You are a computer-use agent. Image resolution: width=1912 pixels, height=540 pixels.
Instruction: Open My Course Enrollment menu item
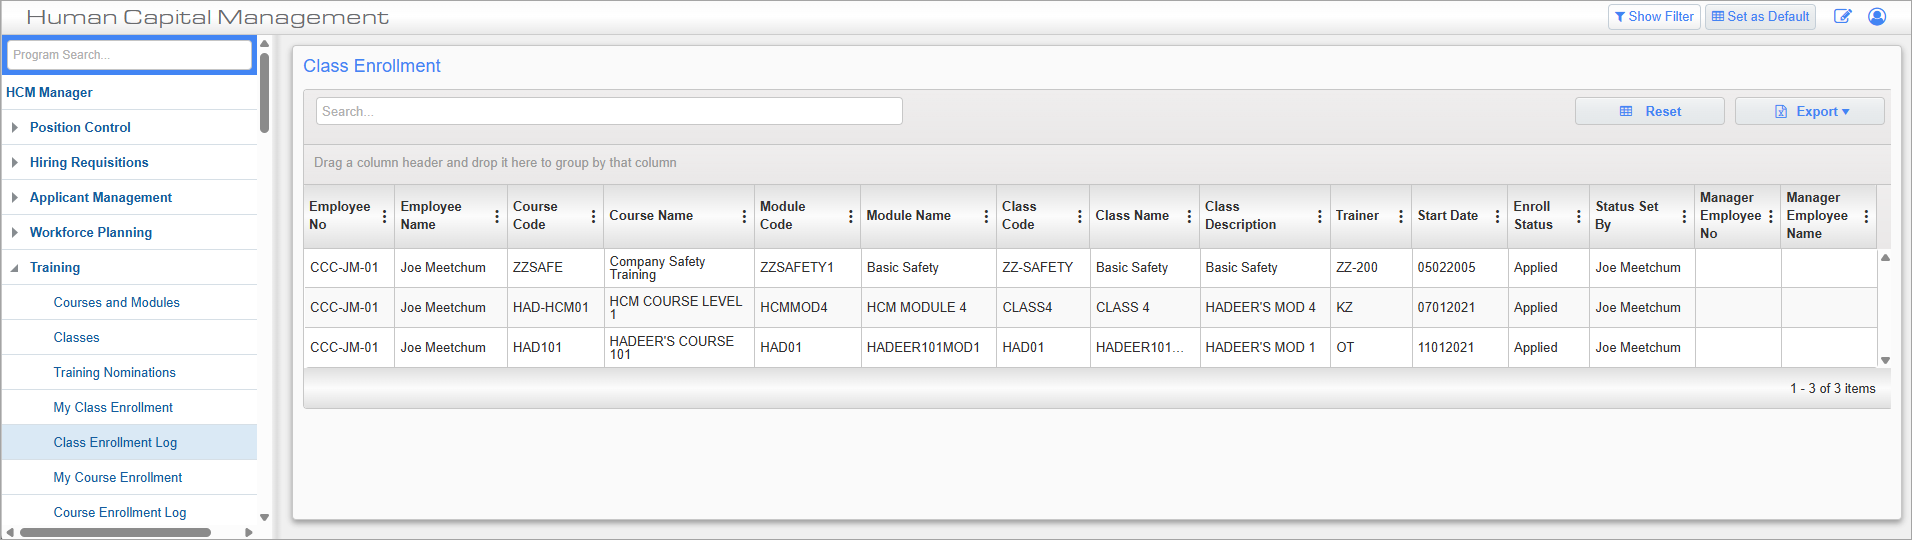coord(118,477)
